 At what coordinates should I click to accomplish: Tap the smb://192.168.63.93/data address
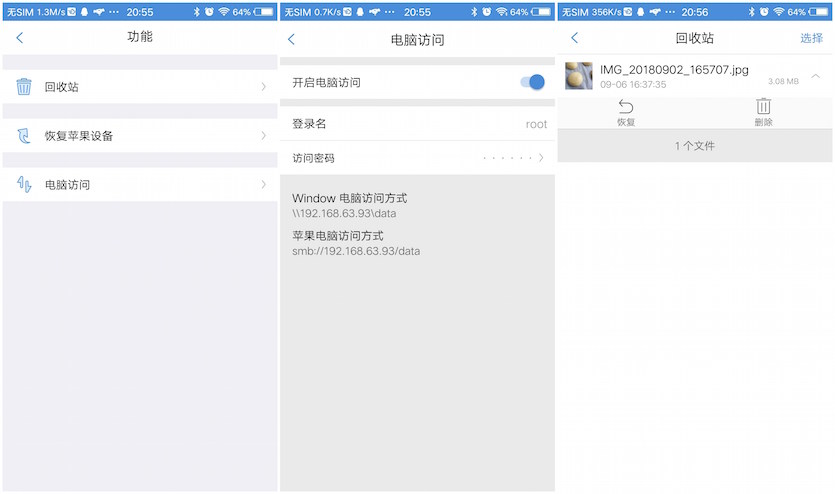[x=356, y=251]
